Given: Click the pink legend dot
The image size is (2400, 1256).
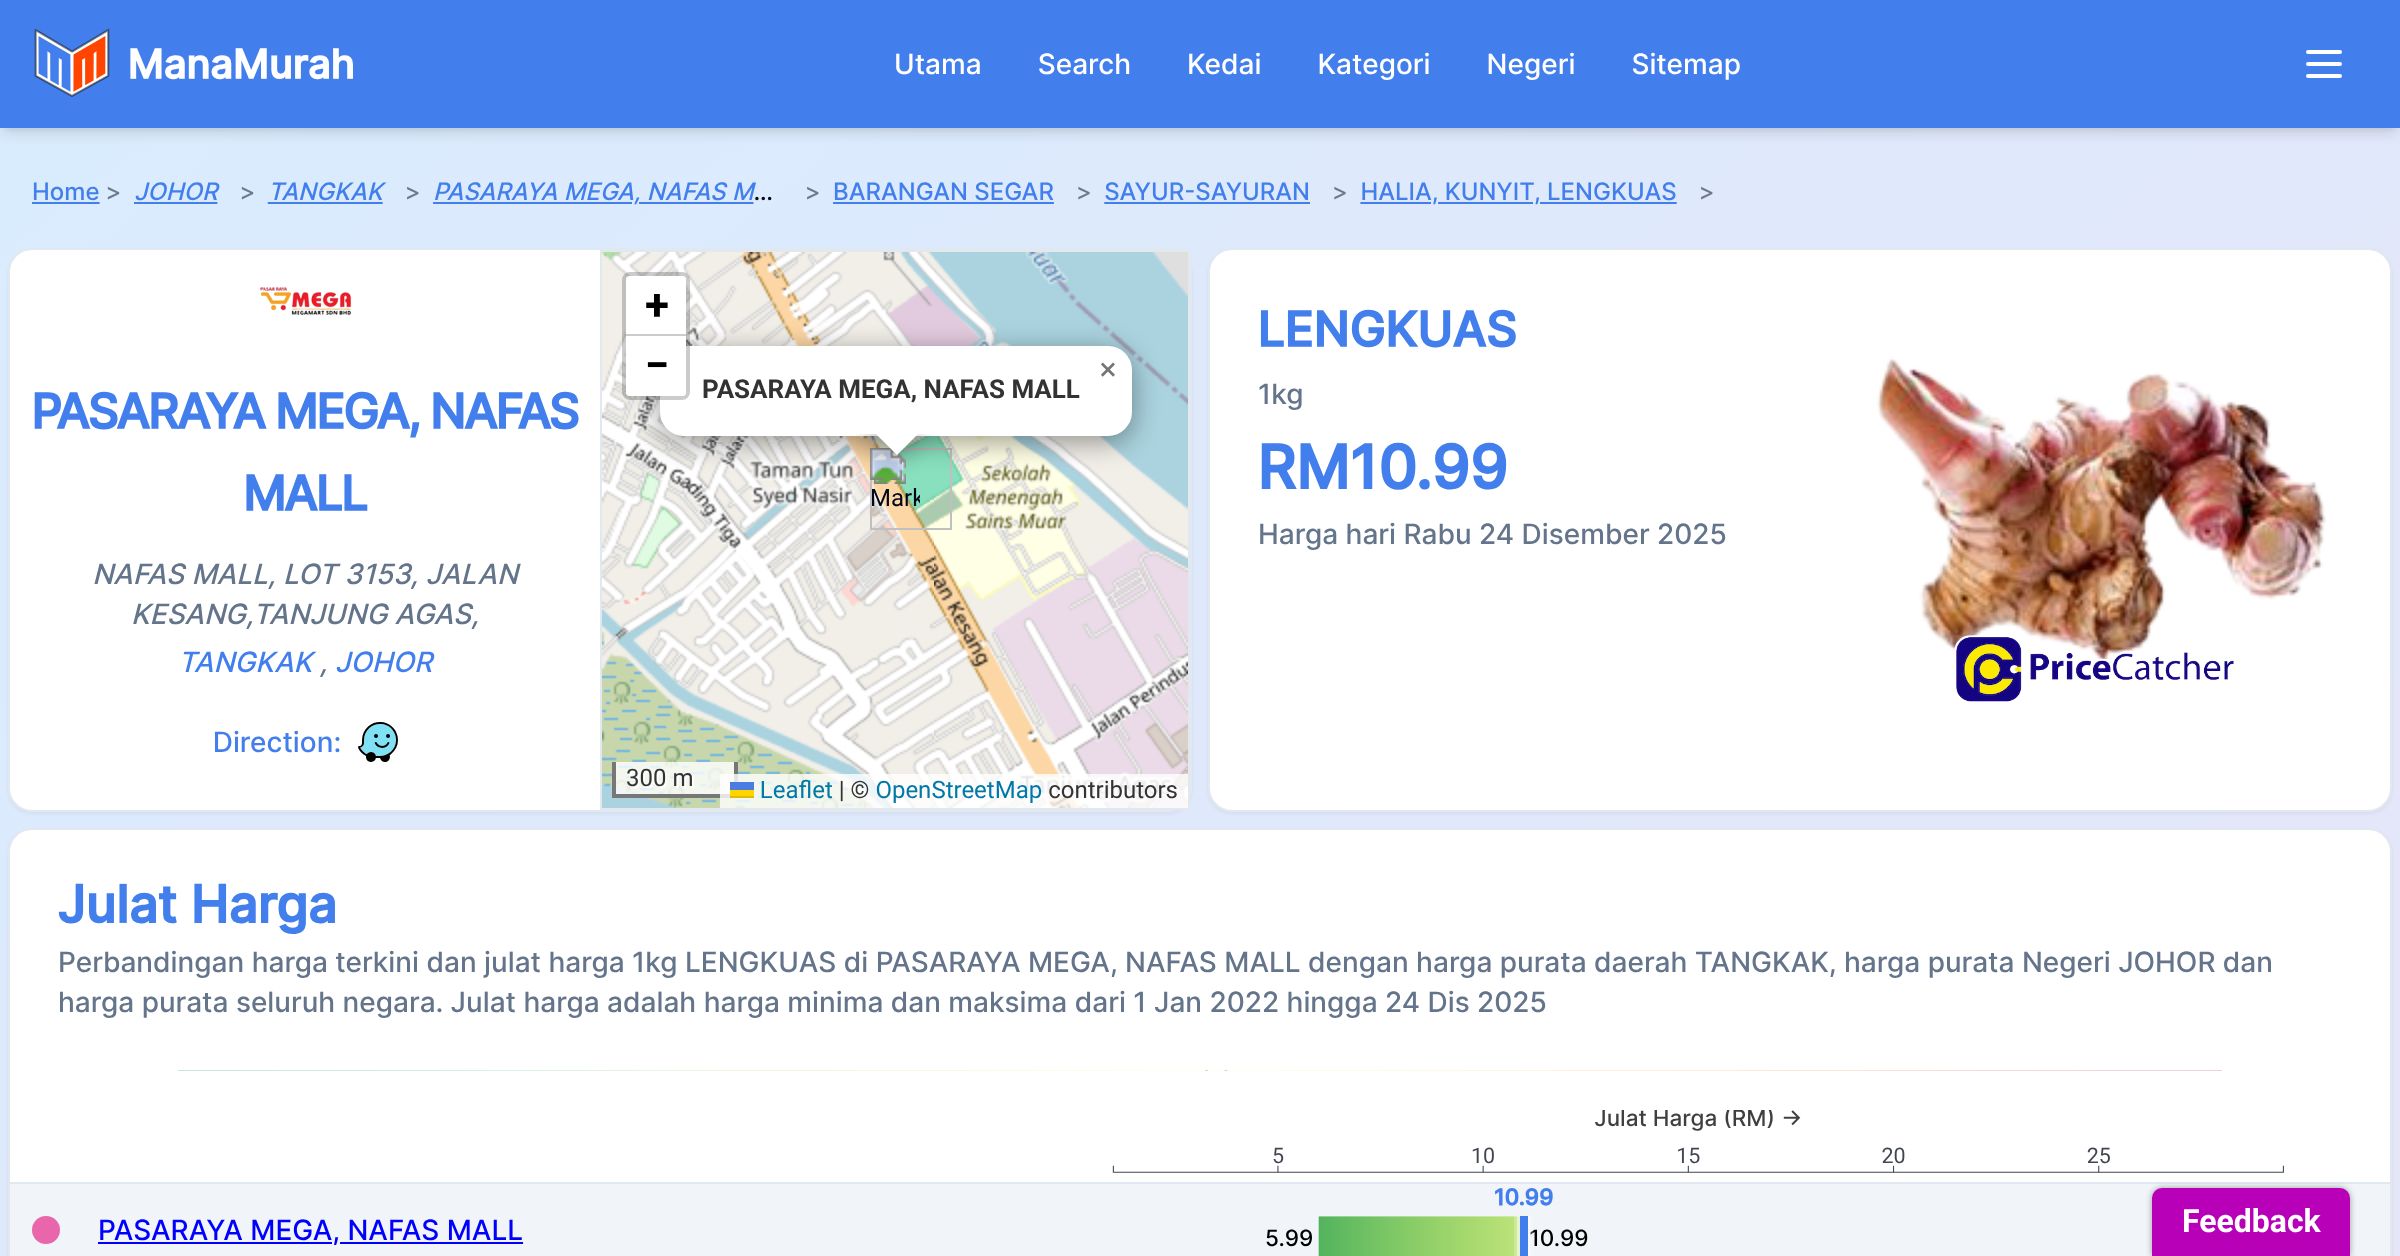Looking at the screenshot, I should tap(46, 1229).
